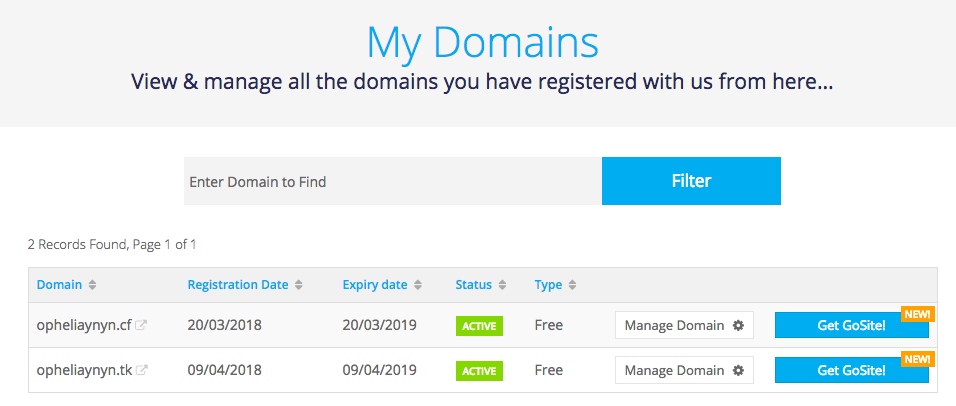Image resolution: width=956 pixels, height=406 pixels.
Task: Click NEW! badge on opheliaynyn.cf GoSite button
Action: [918, 315]
